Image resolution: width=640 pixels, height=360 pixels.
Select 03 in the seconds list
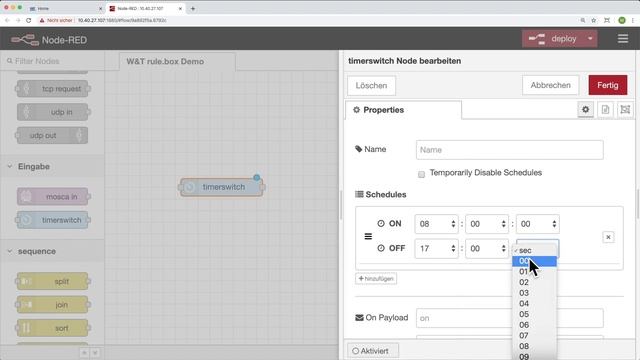tap(534, 293)
